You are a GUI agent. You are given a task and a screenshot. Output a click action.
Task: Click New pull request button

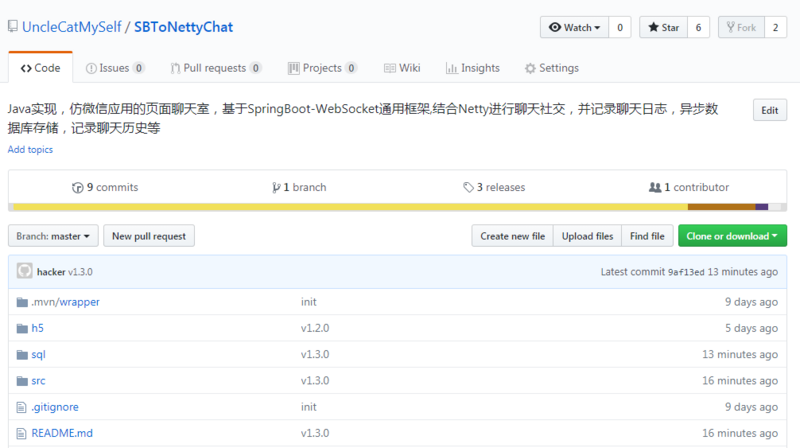(x=149, y=236)
